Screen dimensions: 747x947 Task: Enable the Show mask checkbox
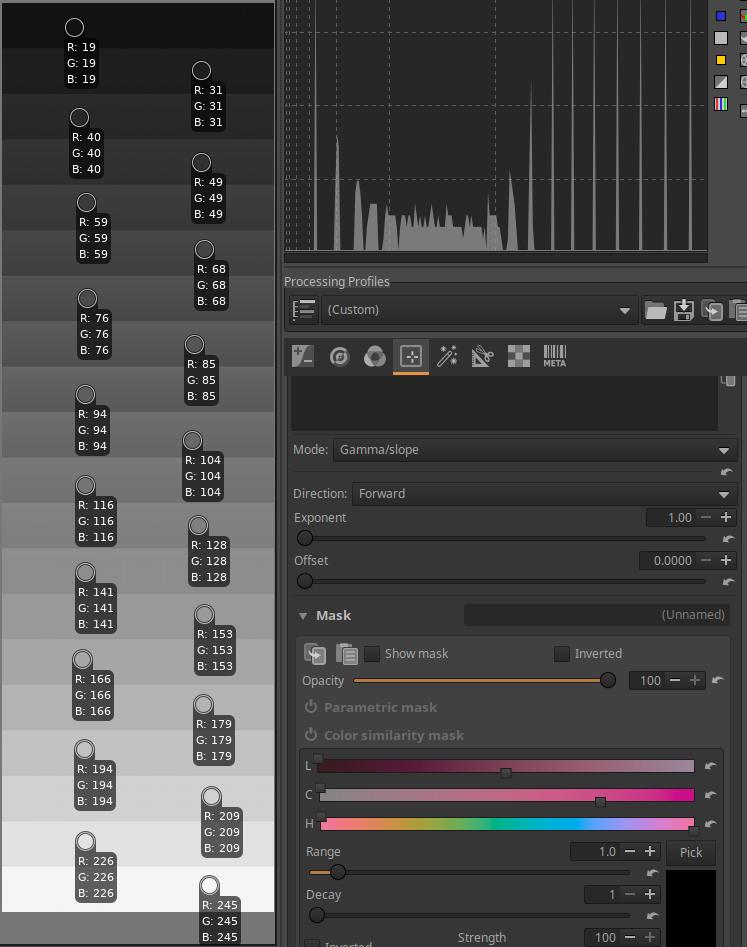pos(372,654)
